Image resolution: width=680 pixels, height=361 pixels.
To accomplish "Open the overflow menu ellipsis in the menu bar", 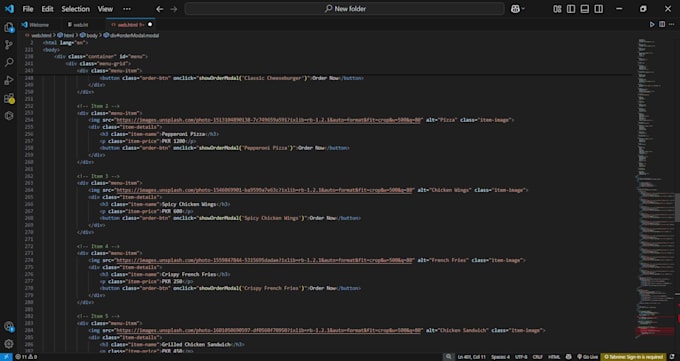I will [127, 9].
